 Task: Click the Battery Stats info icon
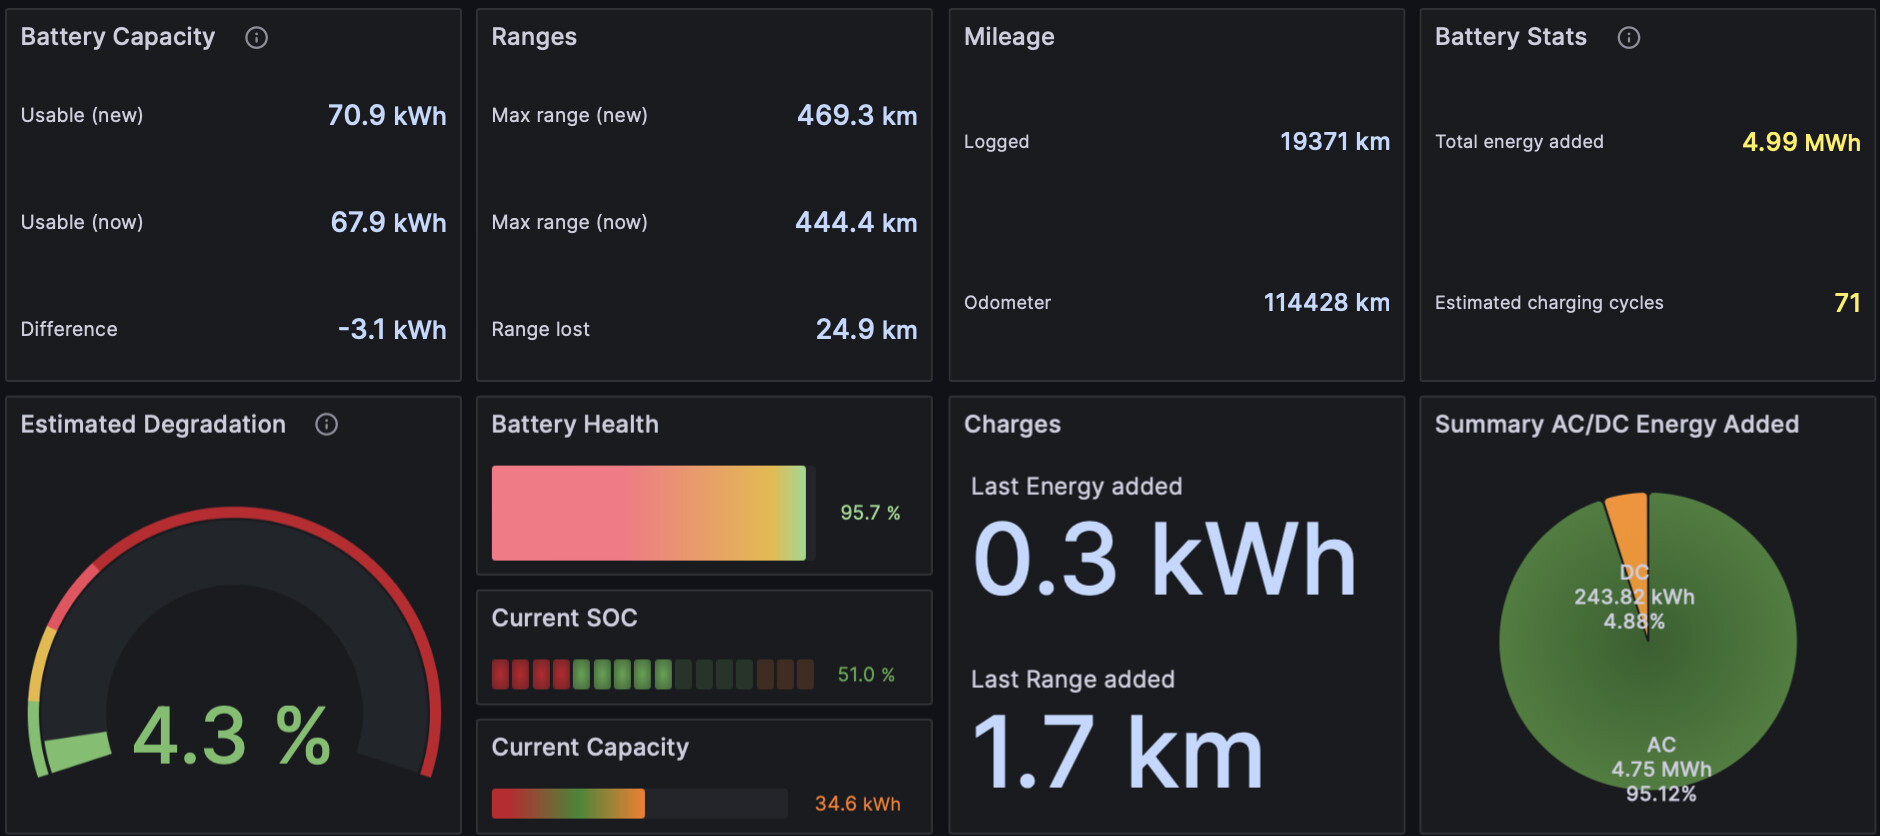pyautogui.click(x=1628, y=38)
